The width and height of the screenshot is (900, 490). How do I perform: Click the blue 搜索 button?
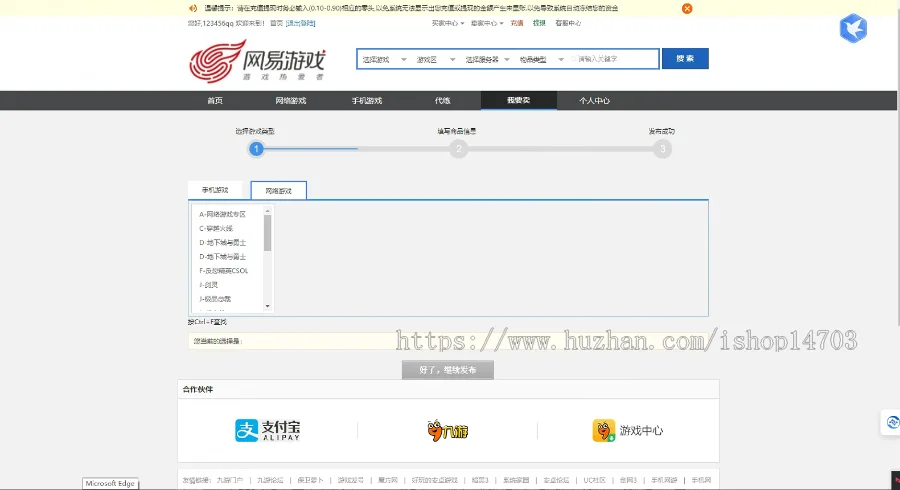click(x=685, y=59)
